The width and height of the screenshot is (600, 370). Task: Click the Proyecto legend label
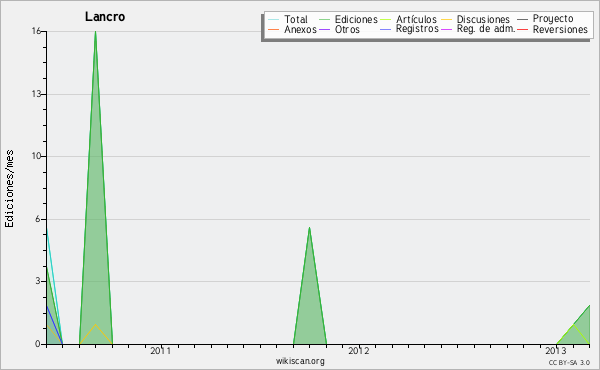pyautogui.click(x=553, y=19)
